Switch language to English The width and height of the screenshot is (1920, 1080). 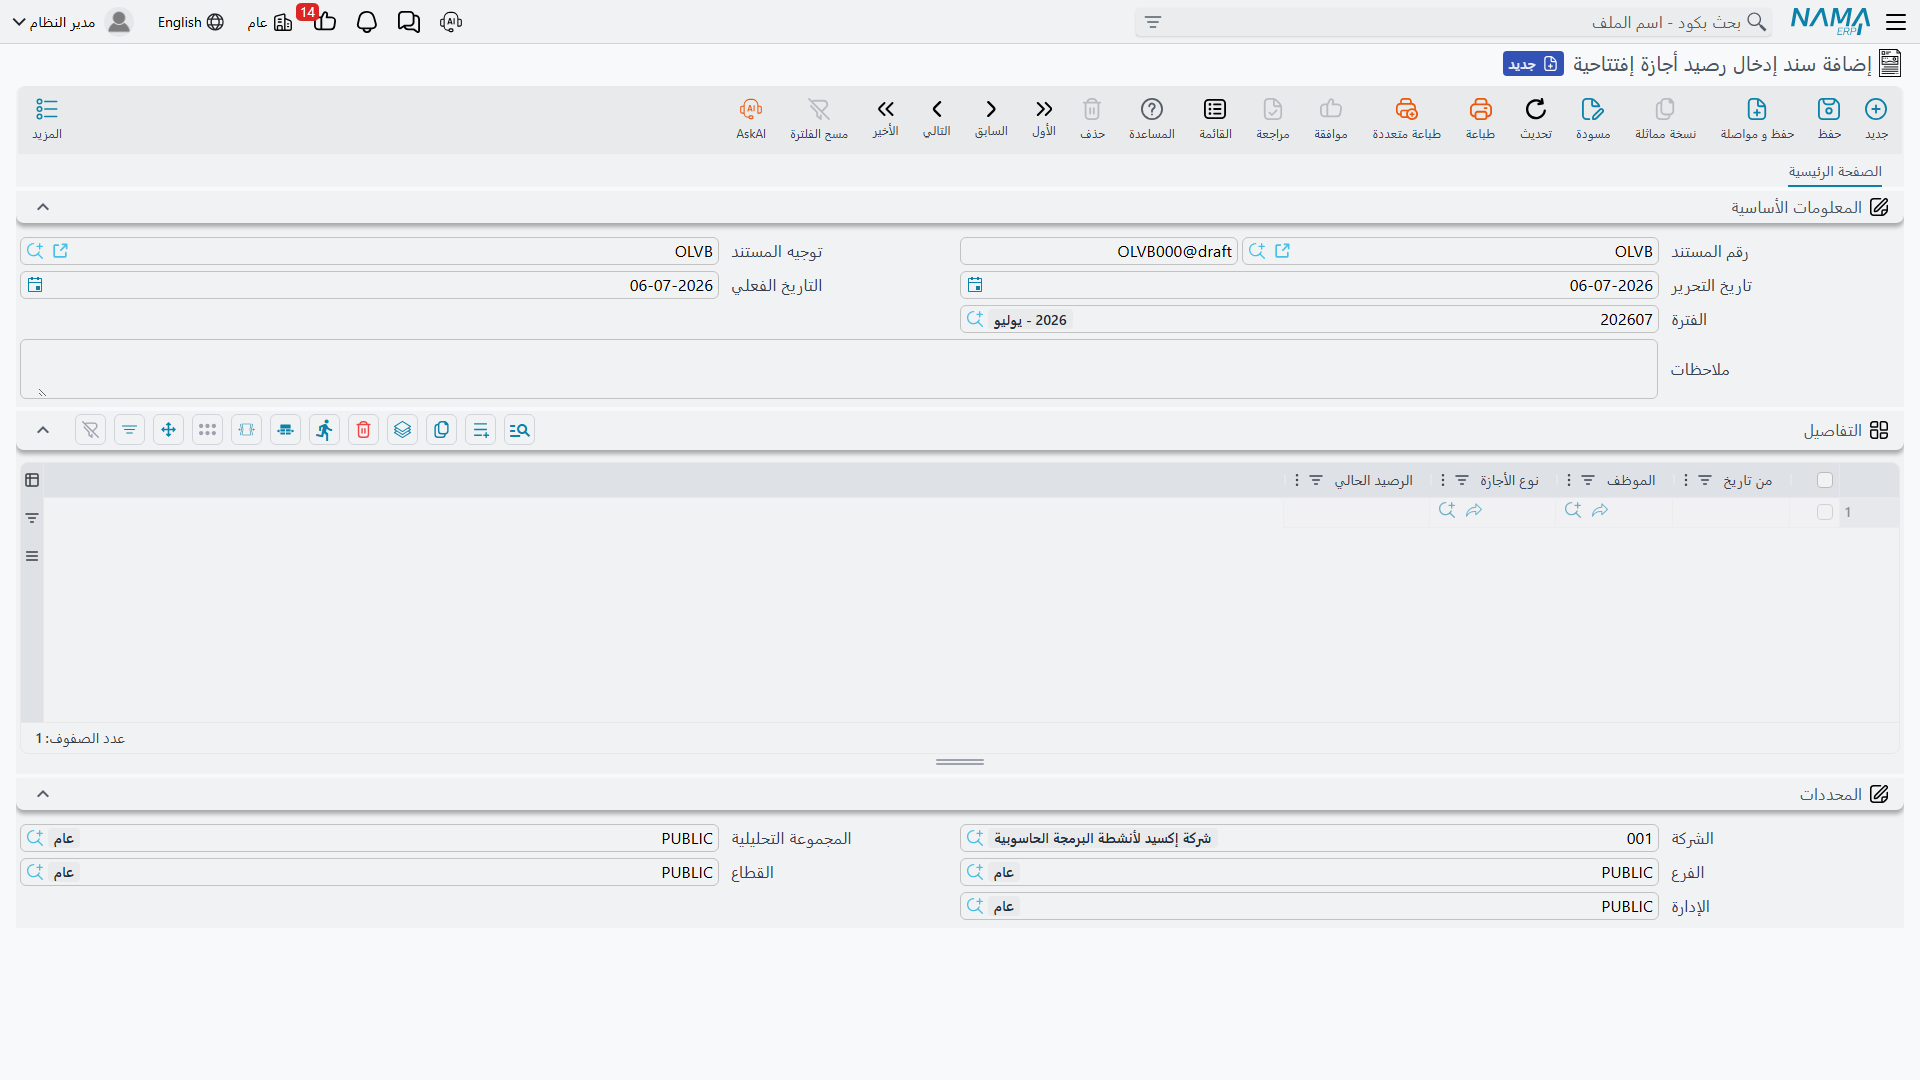190,22
